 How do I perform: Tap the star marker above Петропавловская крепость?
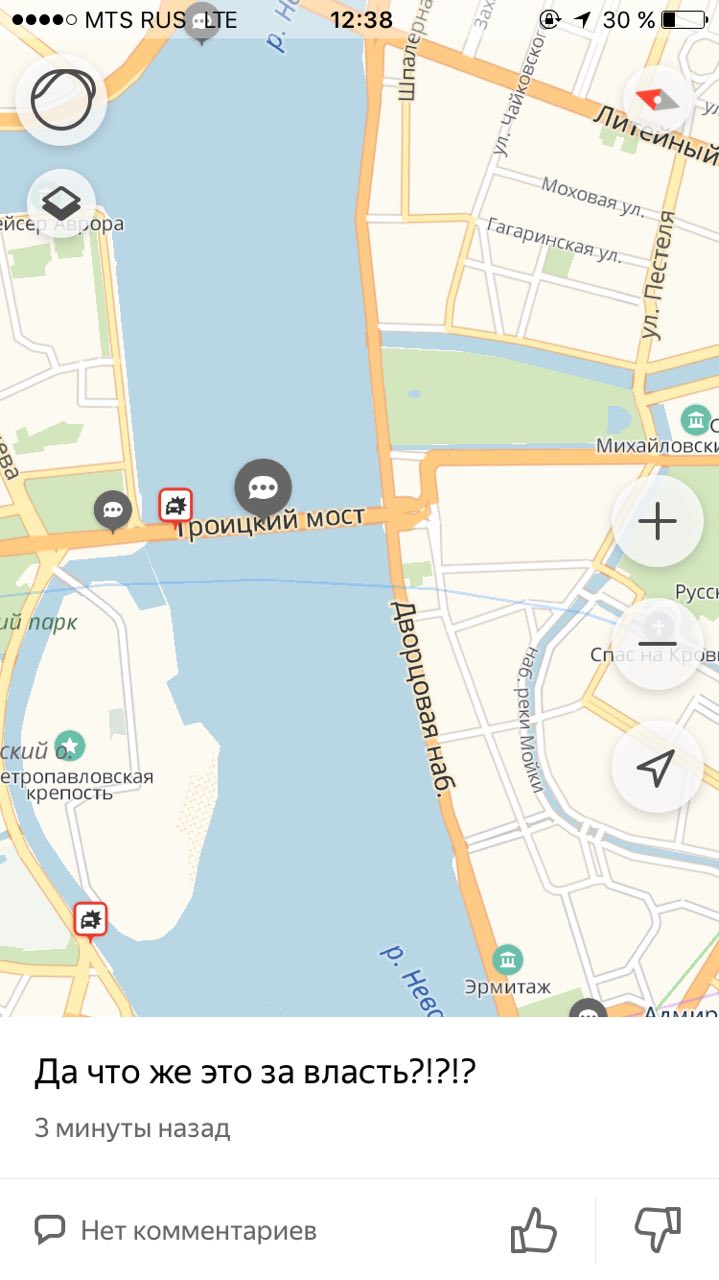click(70, 745)
